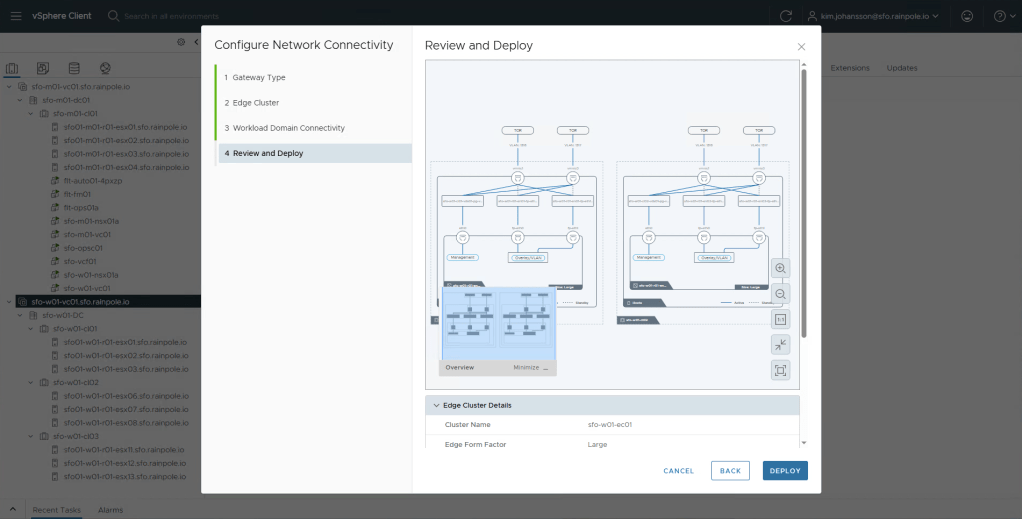This screenshot has width=1022, height=519.
Task: Click the Overview minimap thumbnail
Action: pos(498,323)
